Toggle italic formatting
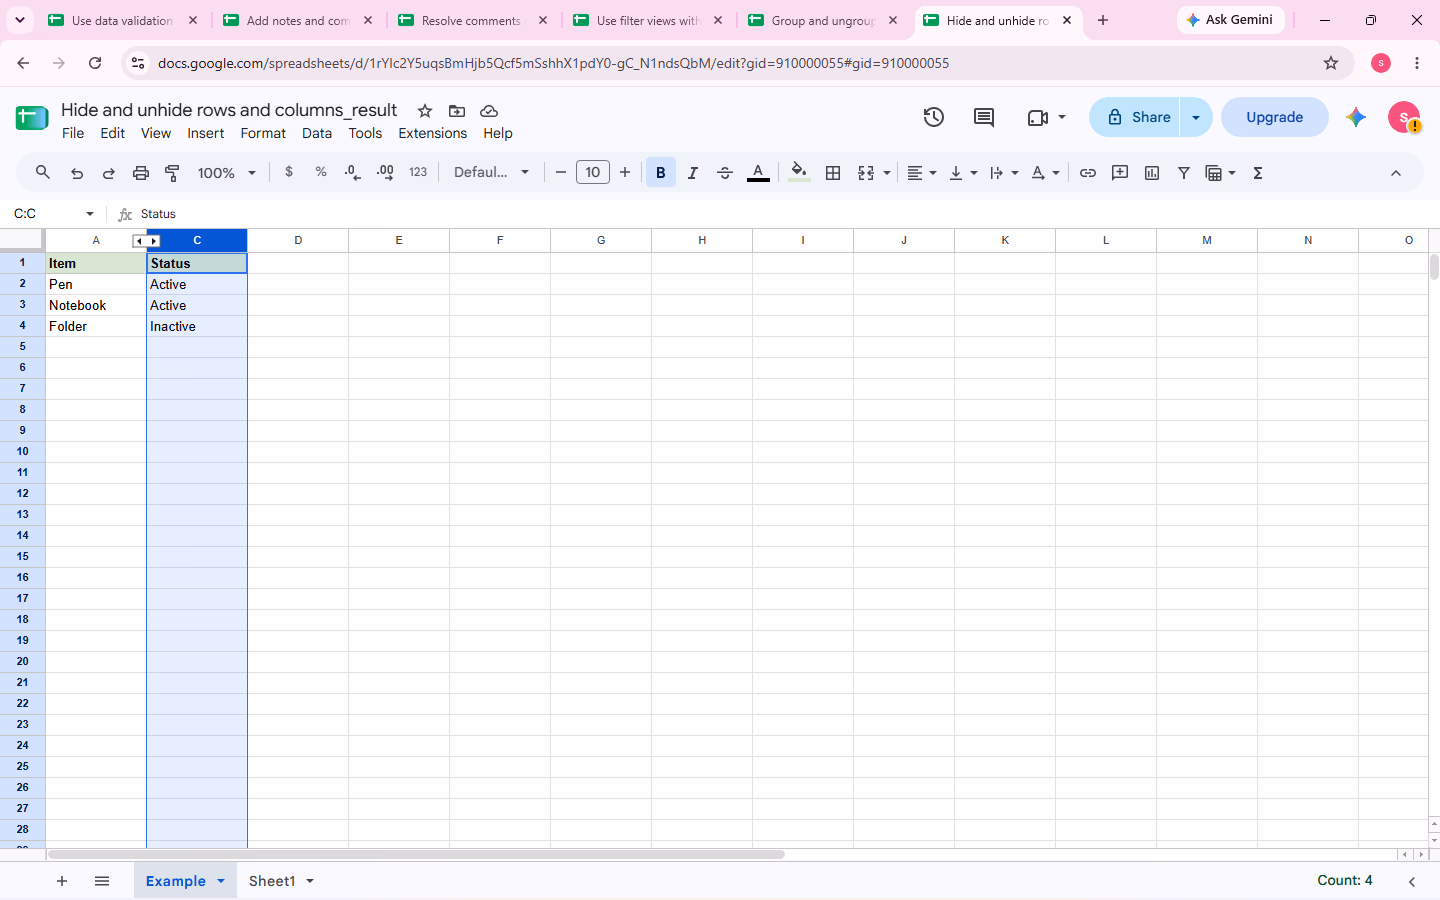This screenshot has height=900, width=1440. (693, 173)
